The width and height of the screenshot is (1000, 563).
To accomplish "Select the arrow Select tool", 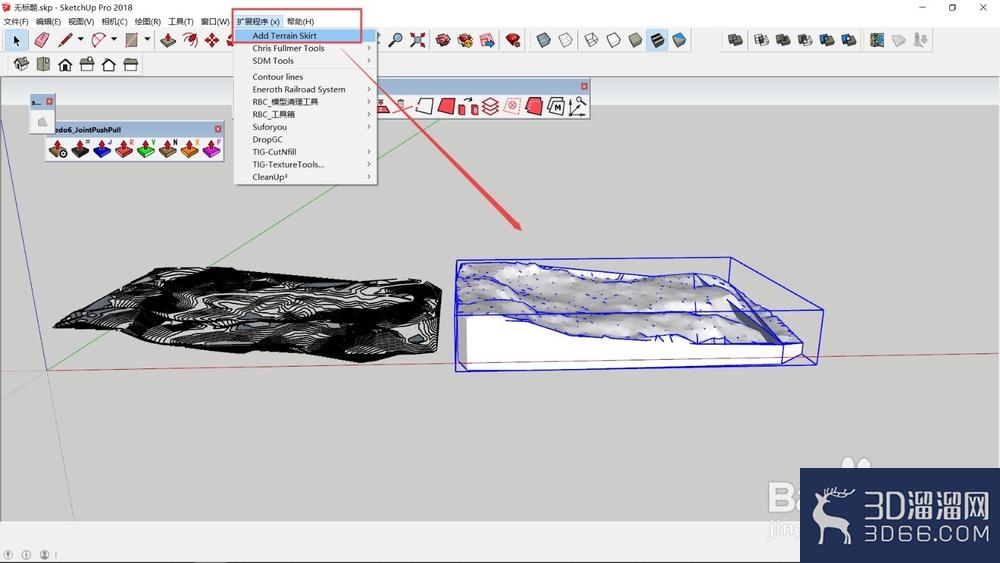I will pos(17,41).
